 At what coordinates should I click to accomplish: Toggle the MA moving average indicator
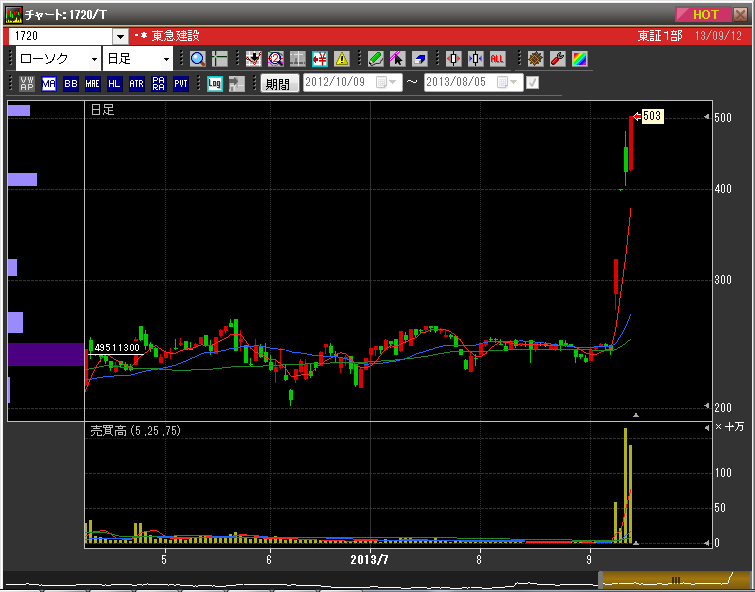click(x=49, y=84)
